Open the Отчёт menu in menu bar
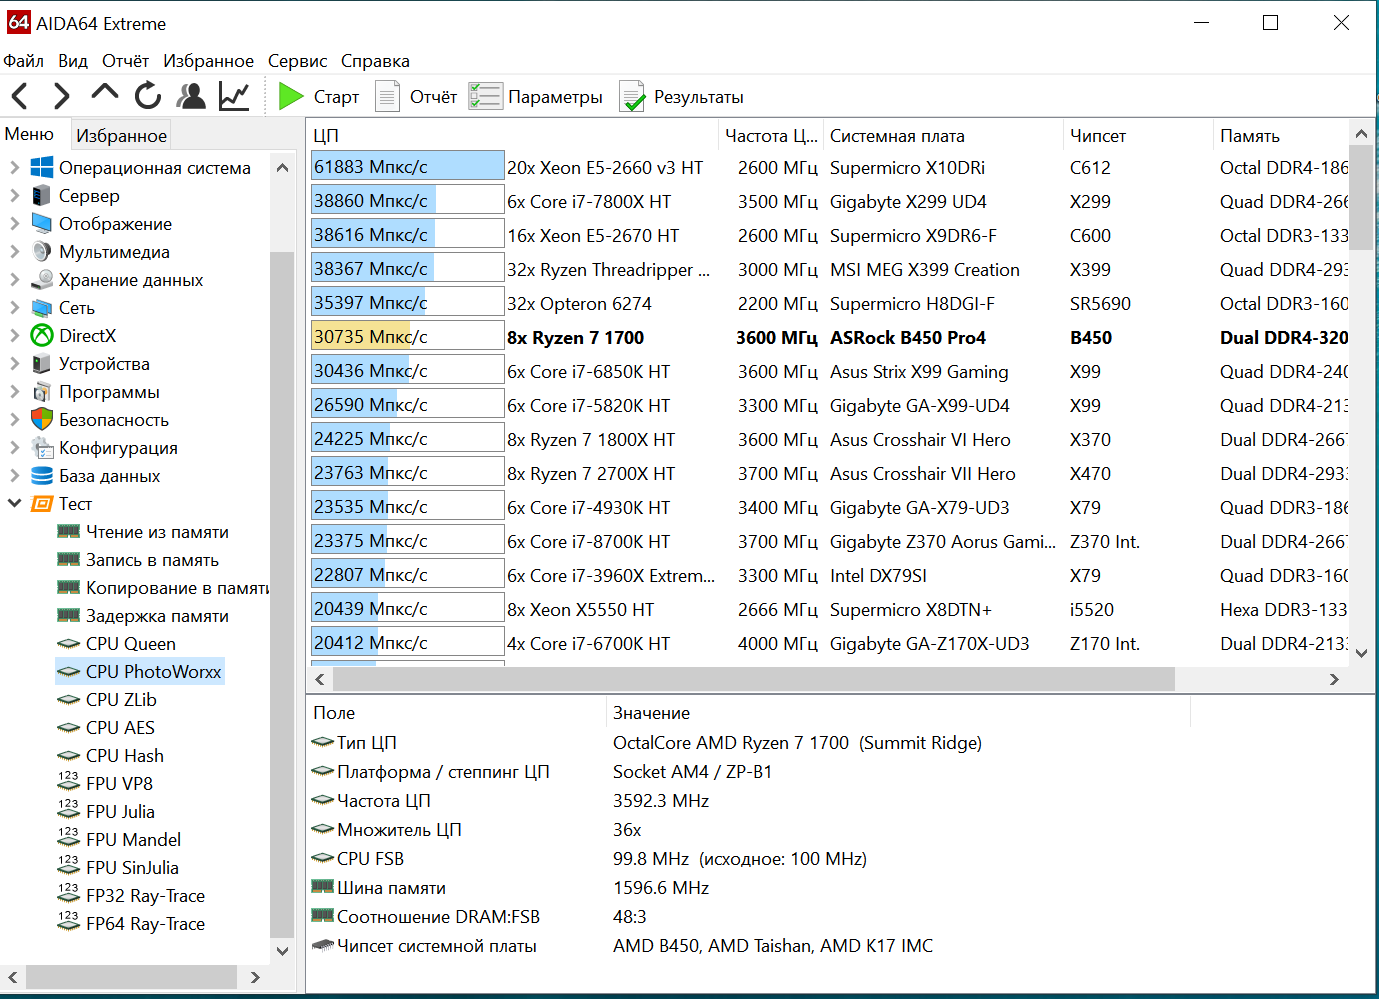1379x999 pixels. 125,61
